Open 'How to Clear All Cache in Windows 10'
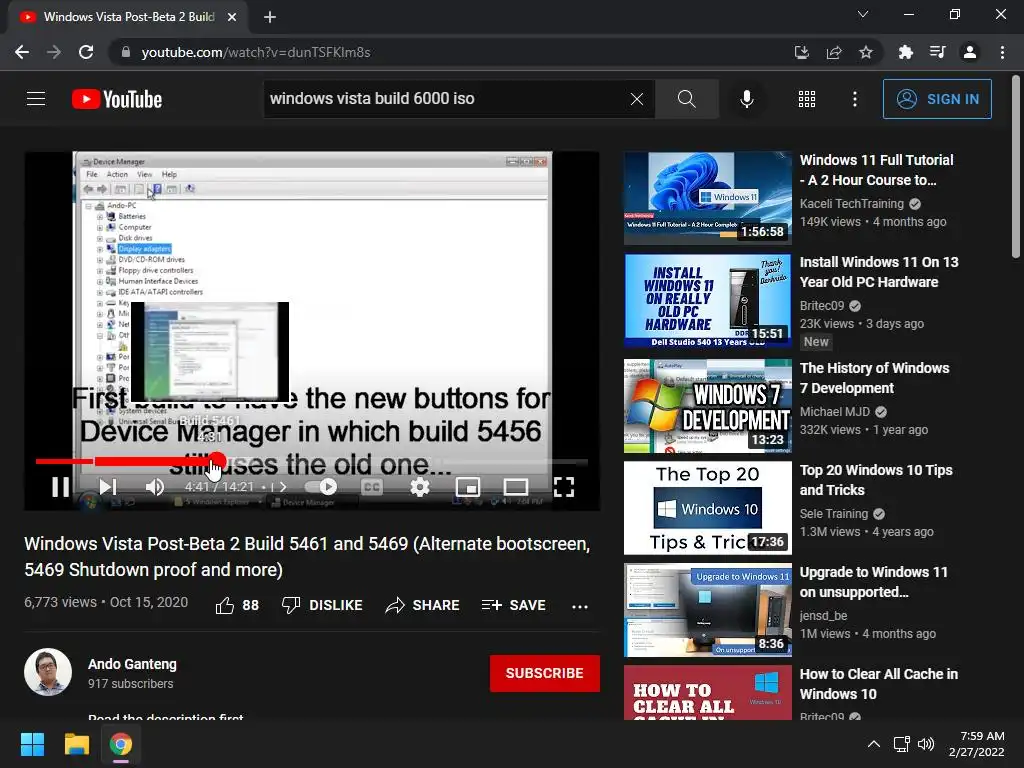 879,684
